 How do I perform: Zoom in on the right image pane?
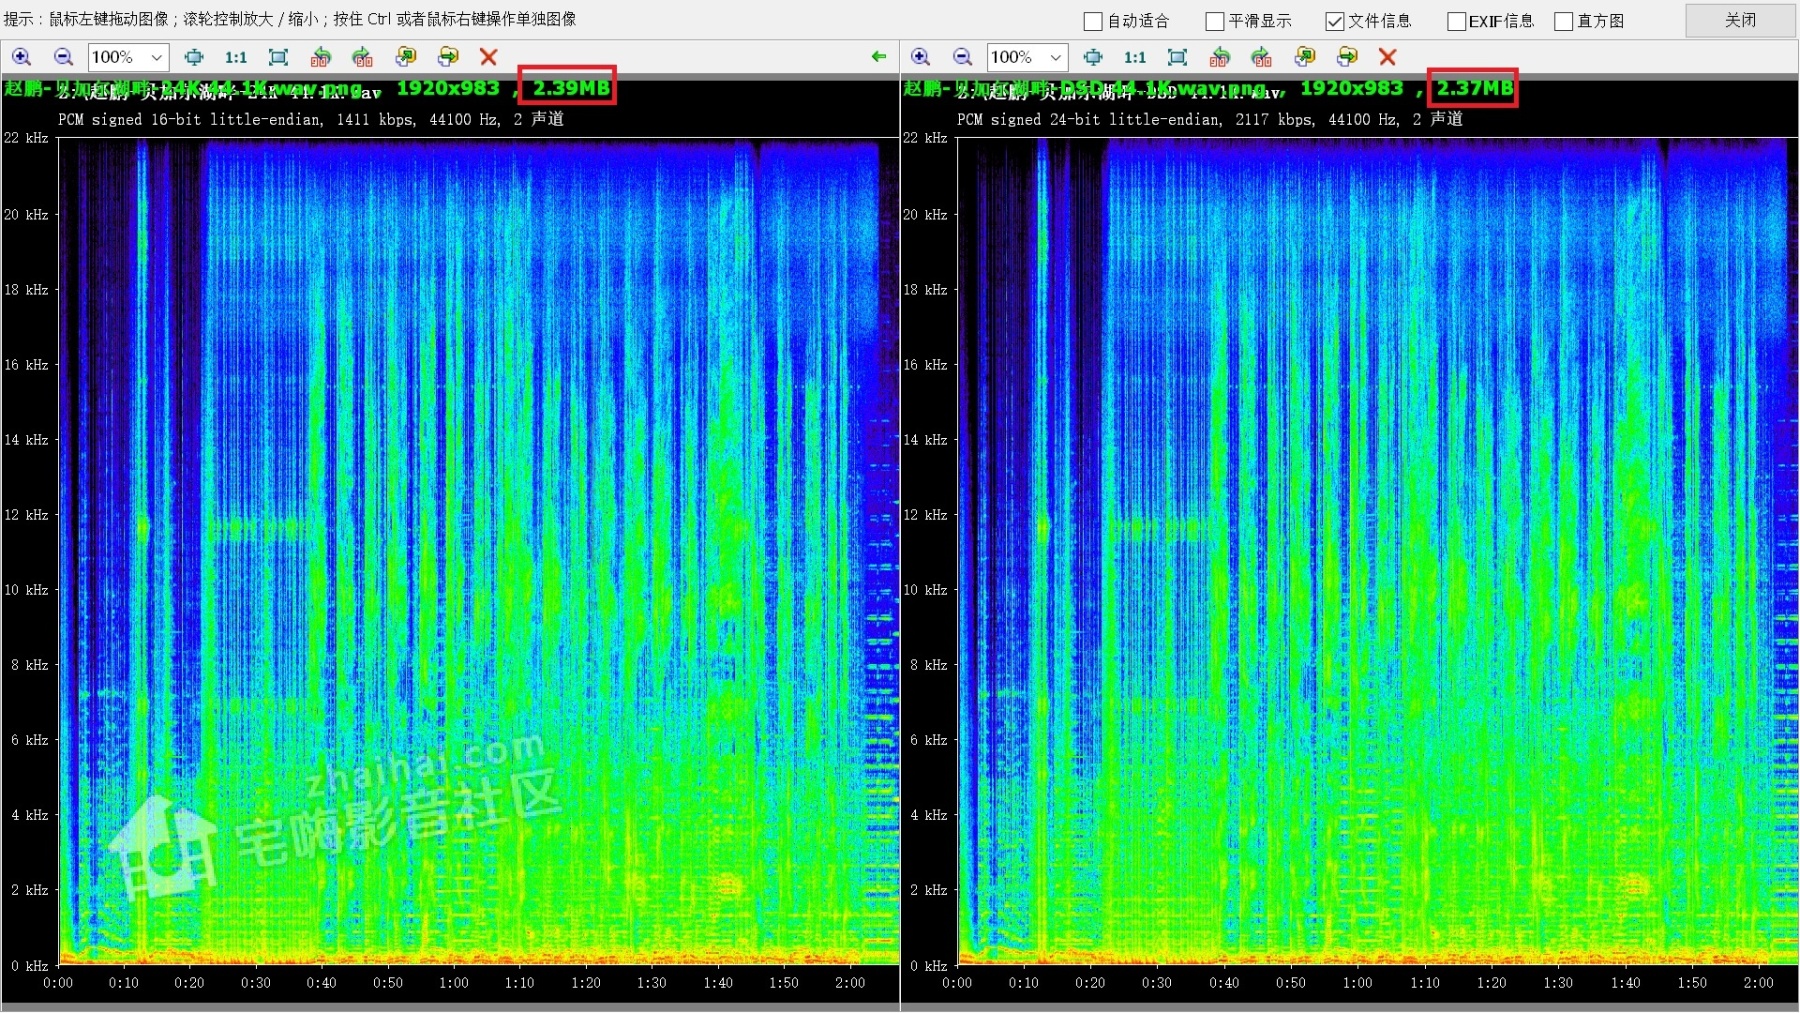[x=921, y=57]
